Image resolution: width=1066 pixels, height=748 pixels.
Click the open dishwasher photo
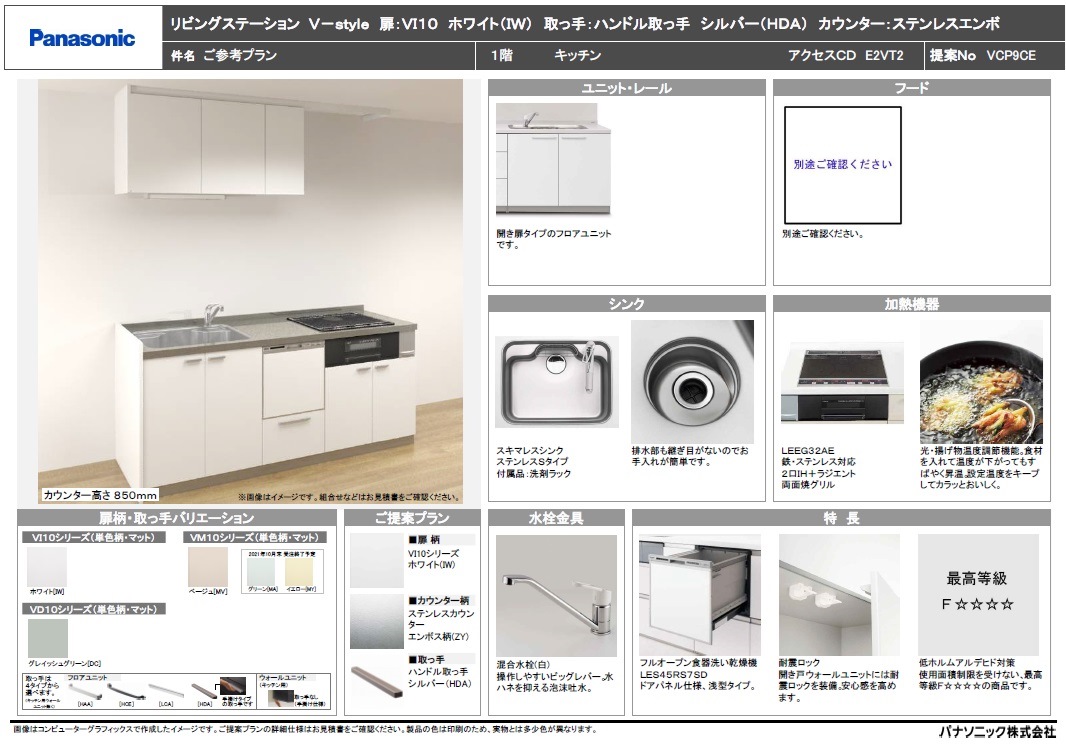(x=700, y=594)
